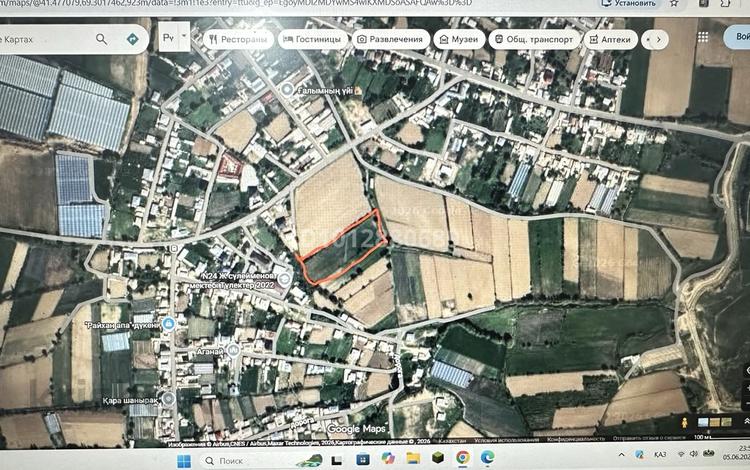Viewport: 750px width, 470px height.
Task: Open directions with the blue diamond icon
Action: pos(132,39)
